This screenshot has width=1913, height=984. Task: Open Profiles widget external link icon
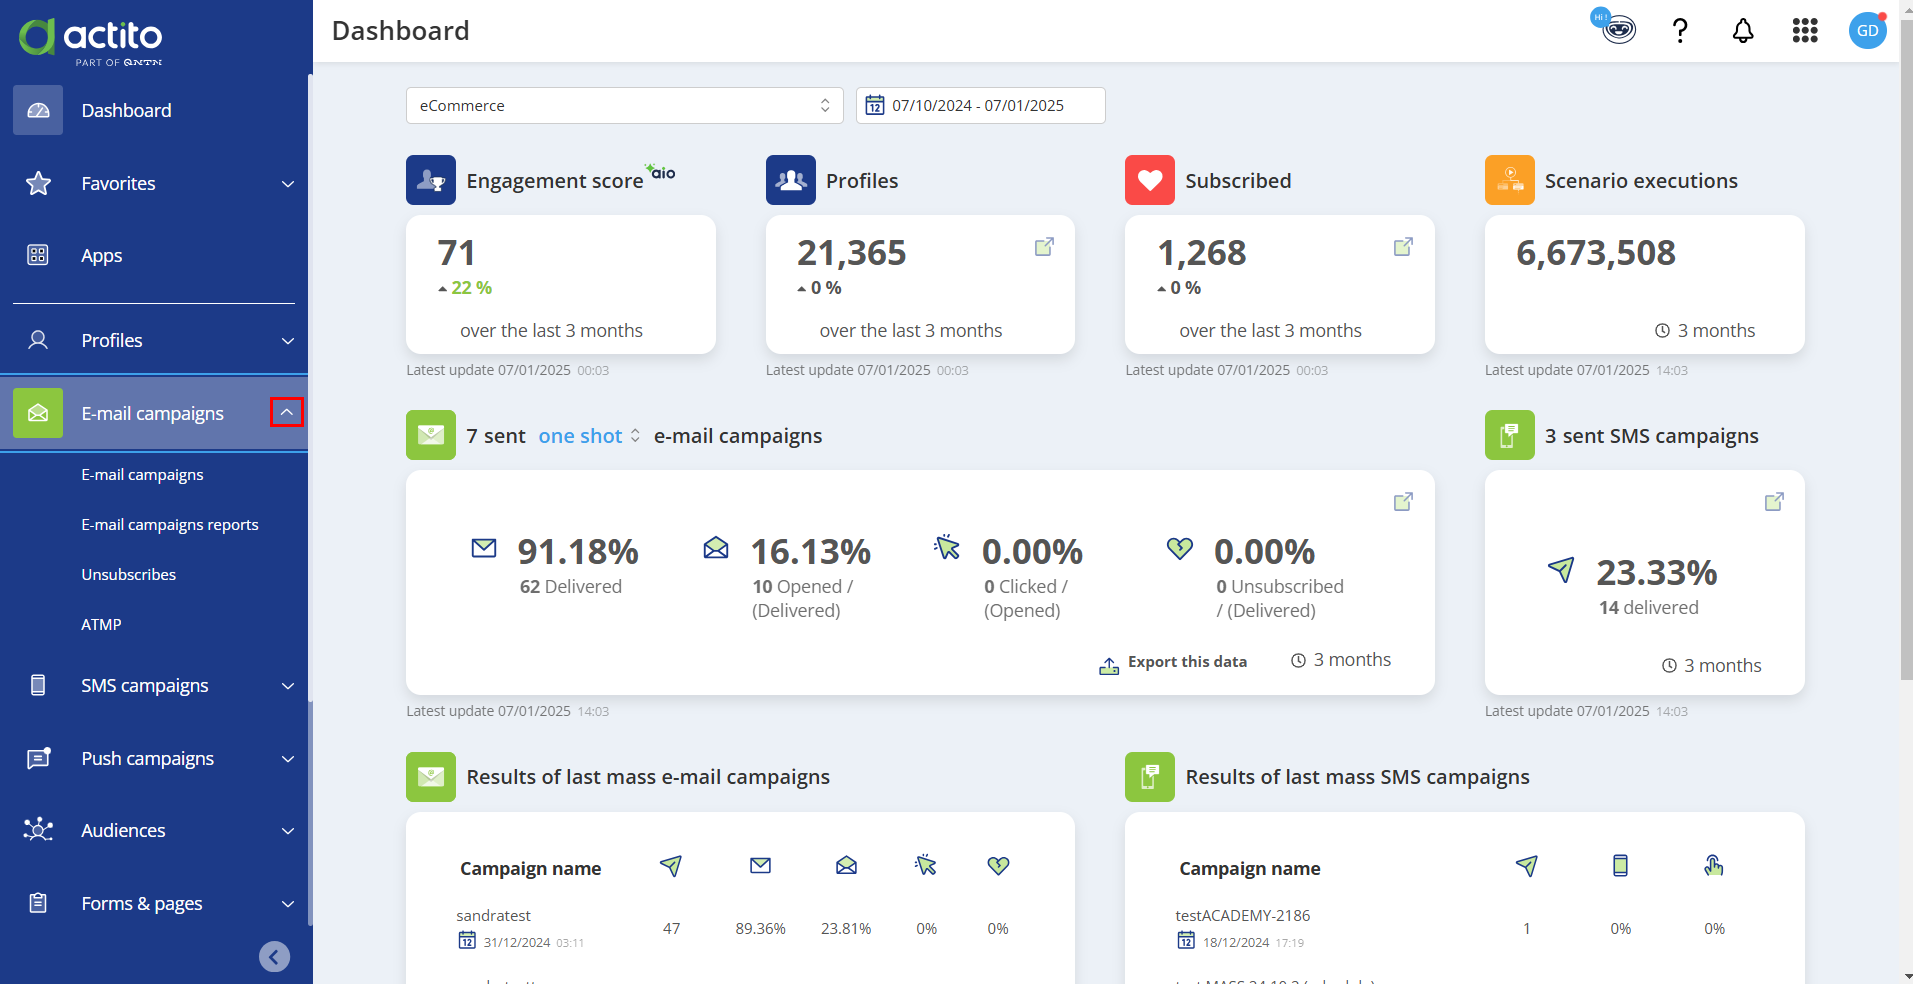click(x=1044, y=246)
